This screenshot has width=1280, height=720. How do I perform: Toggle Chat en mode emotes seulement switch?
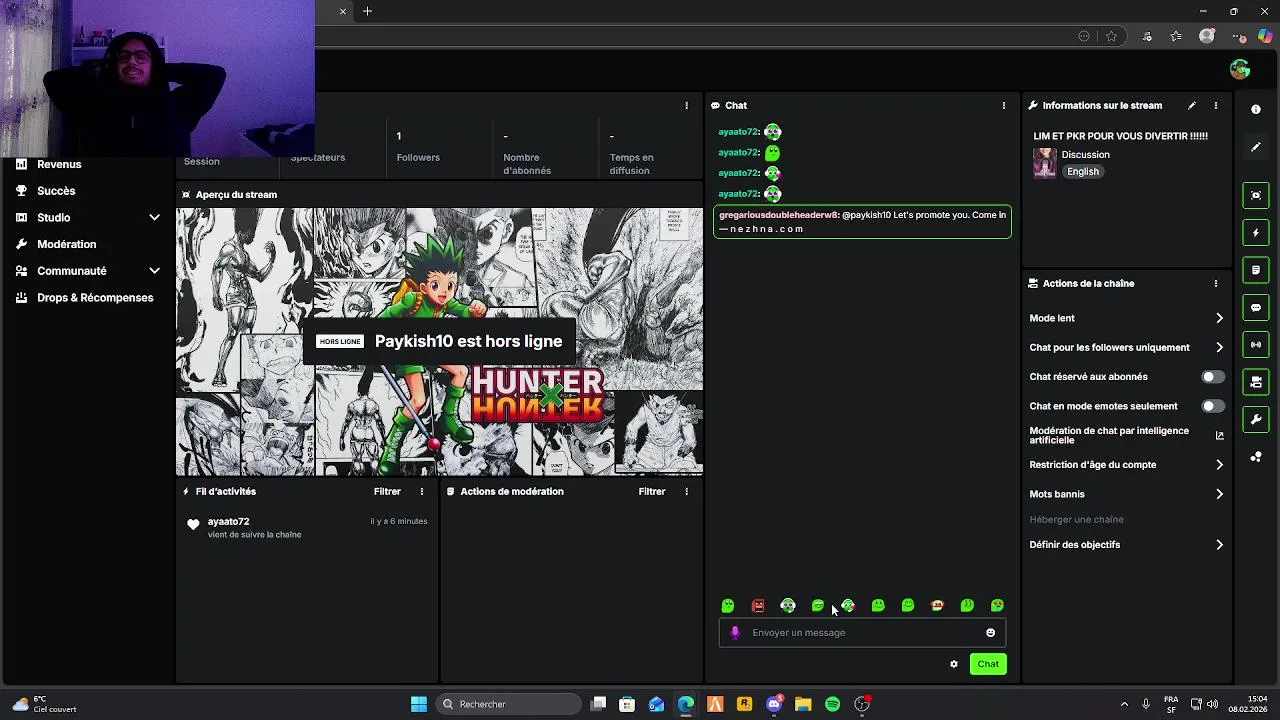(1212, 406)
